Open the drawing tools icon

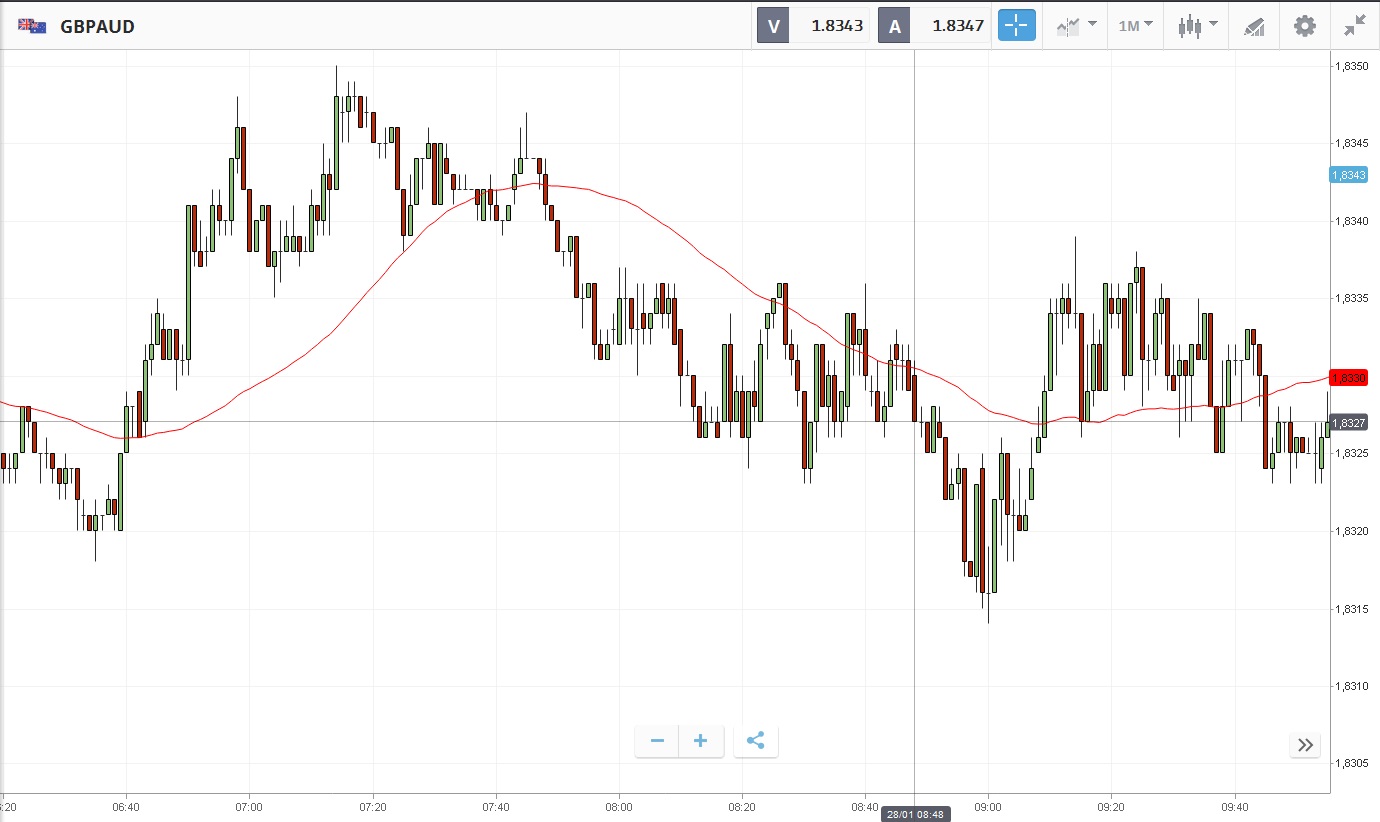pyautogui.click(x=1254, y=26)
